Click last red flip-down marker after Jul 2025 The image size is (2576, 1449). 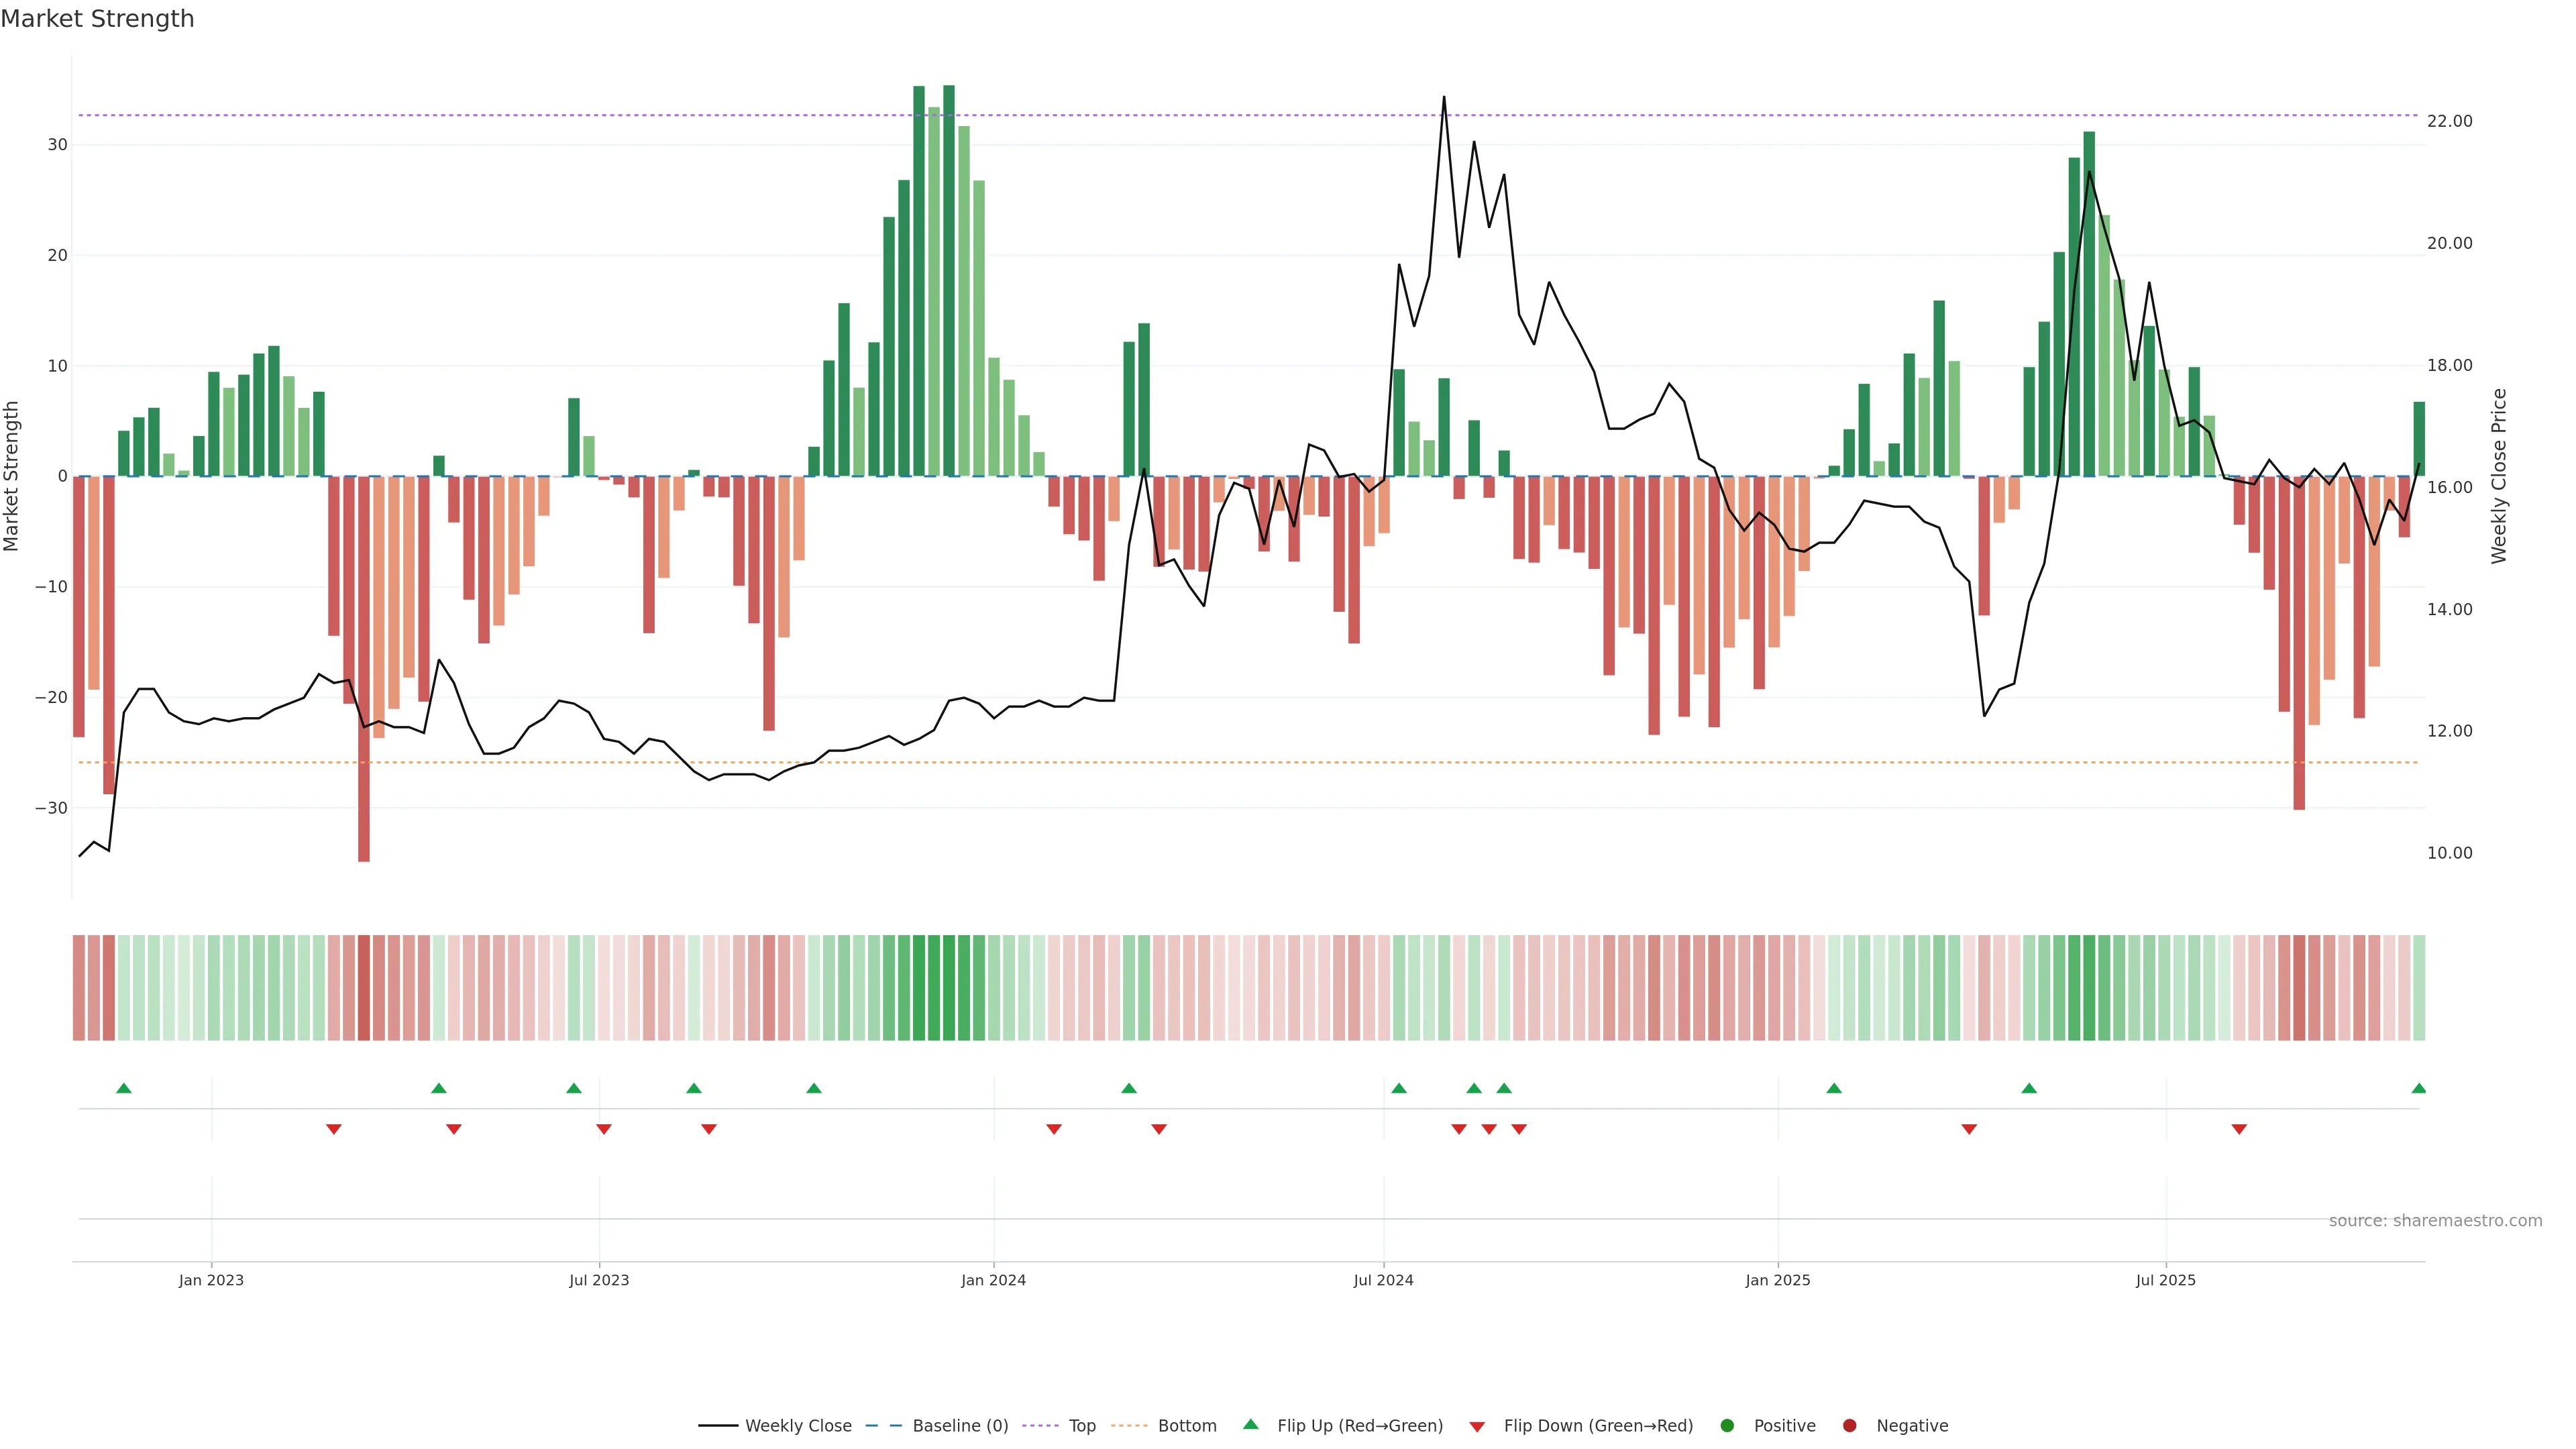tap(2239, 1129)
